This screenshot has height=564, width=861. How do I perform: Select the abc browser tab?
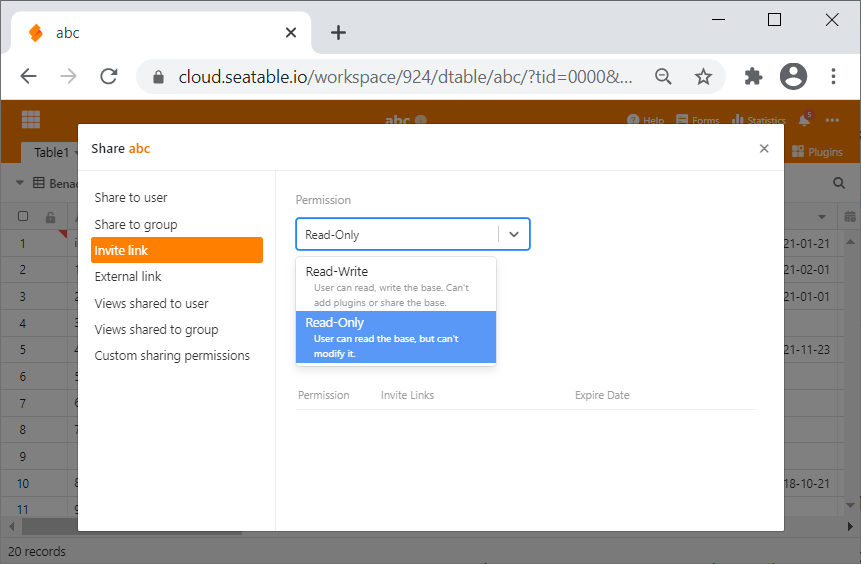coord(161,33)
